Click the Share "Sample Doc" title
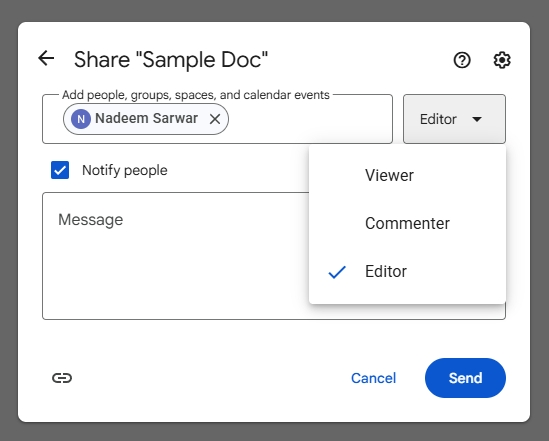549x441 pixels. coord(171,60)
